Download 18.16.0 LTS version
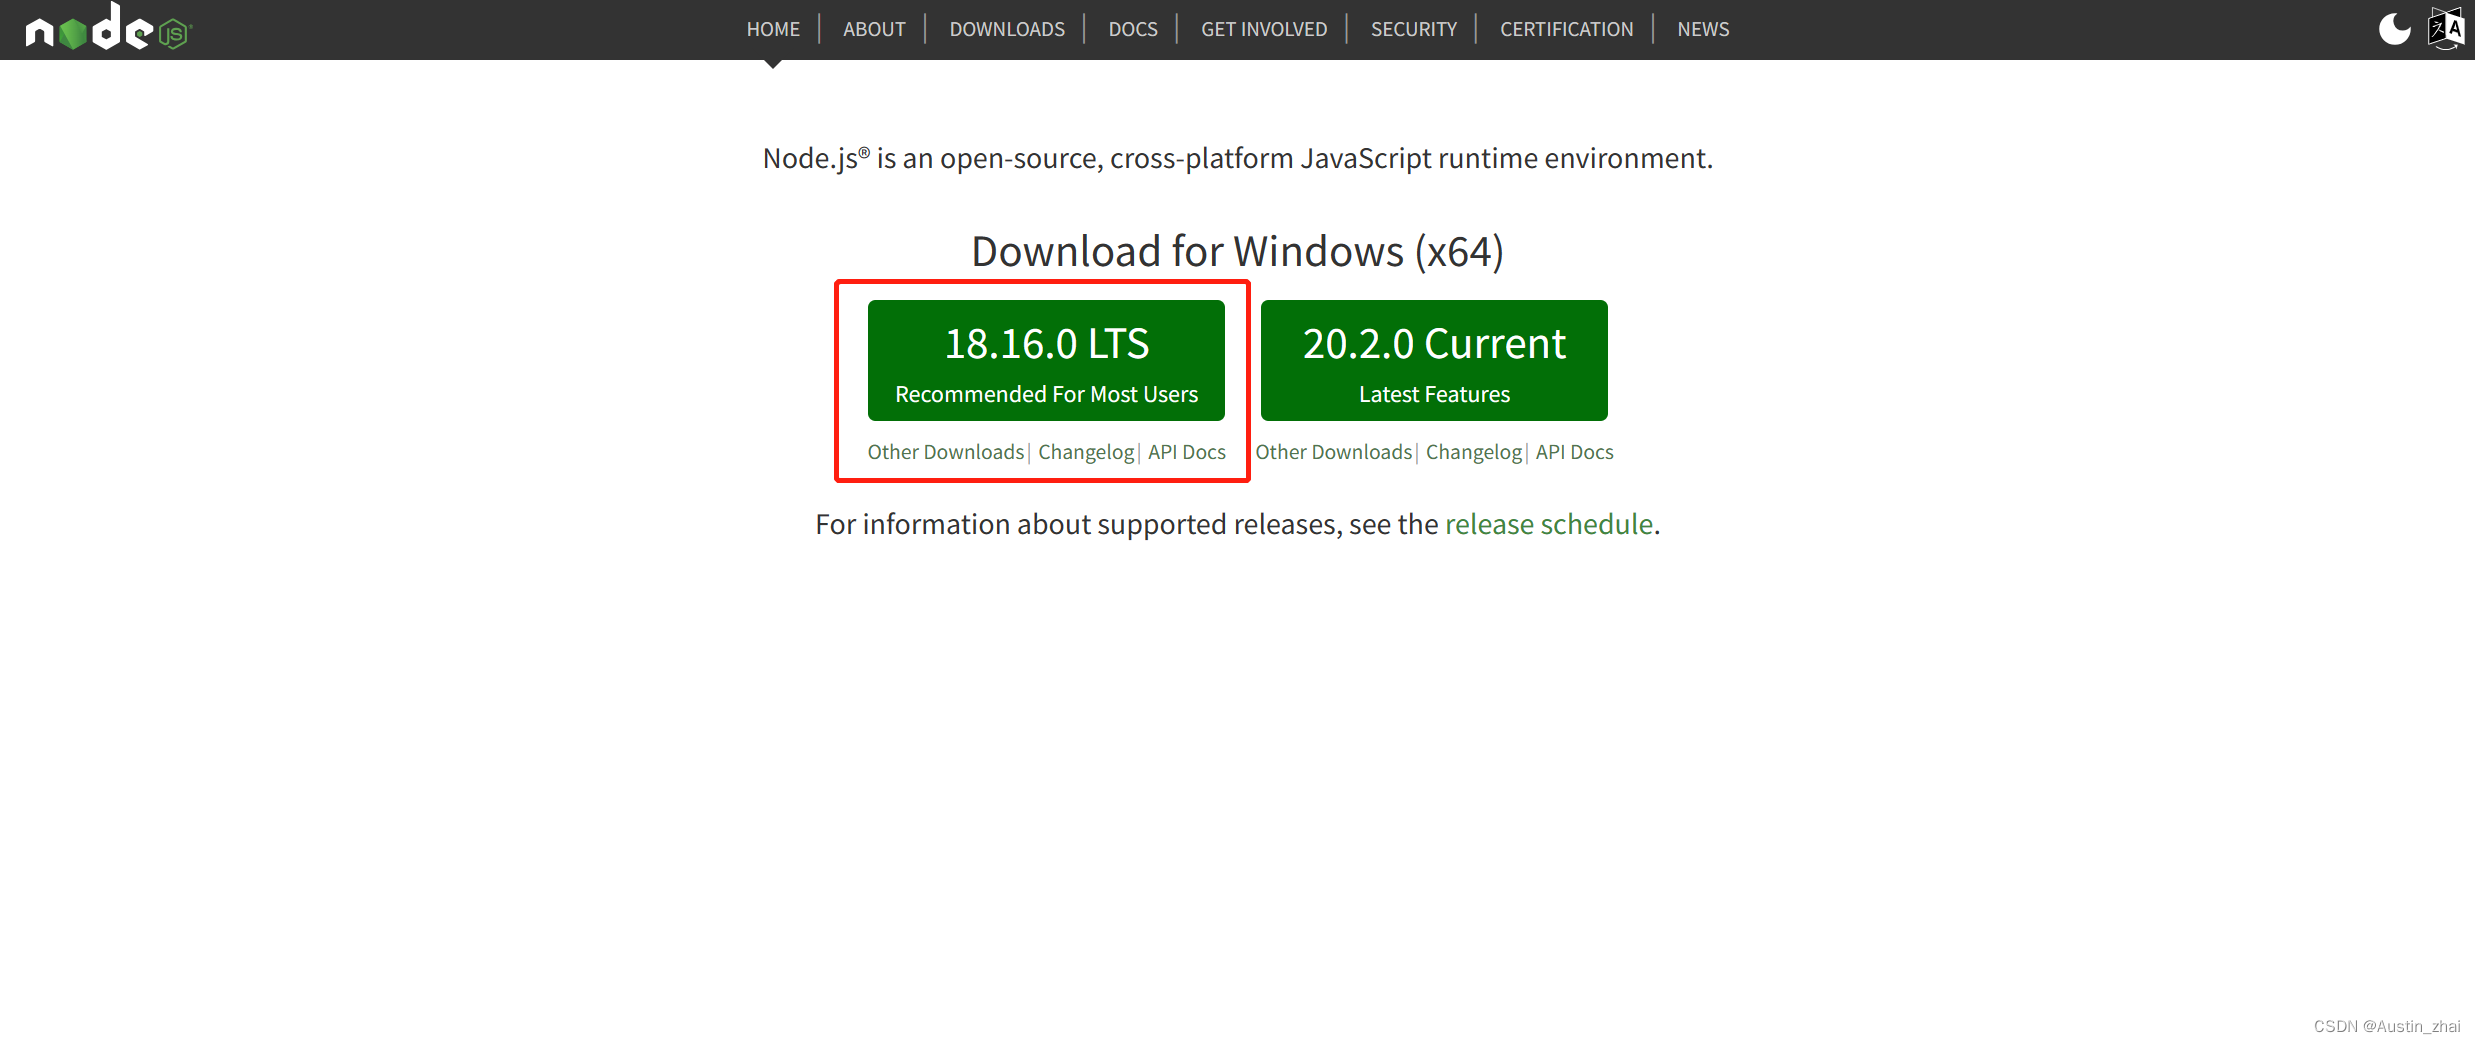Screen dimensions: 2475x1044 1046,360
